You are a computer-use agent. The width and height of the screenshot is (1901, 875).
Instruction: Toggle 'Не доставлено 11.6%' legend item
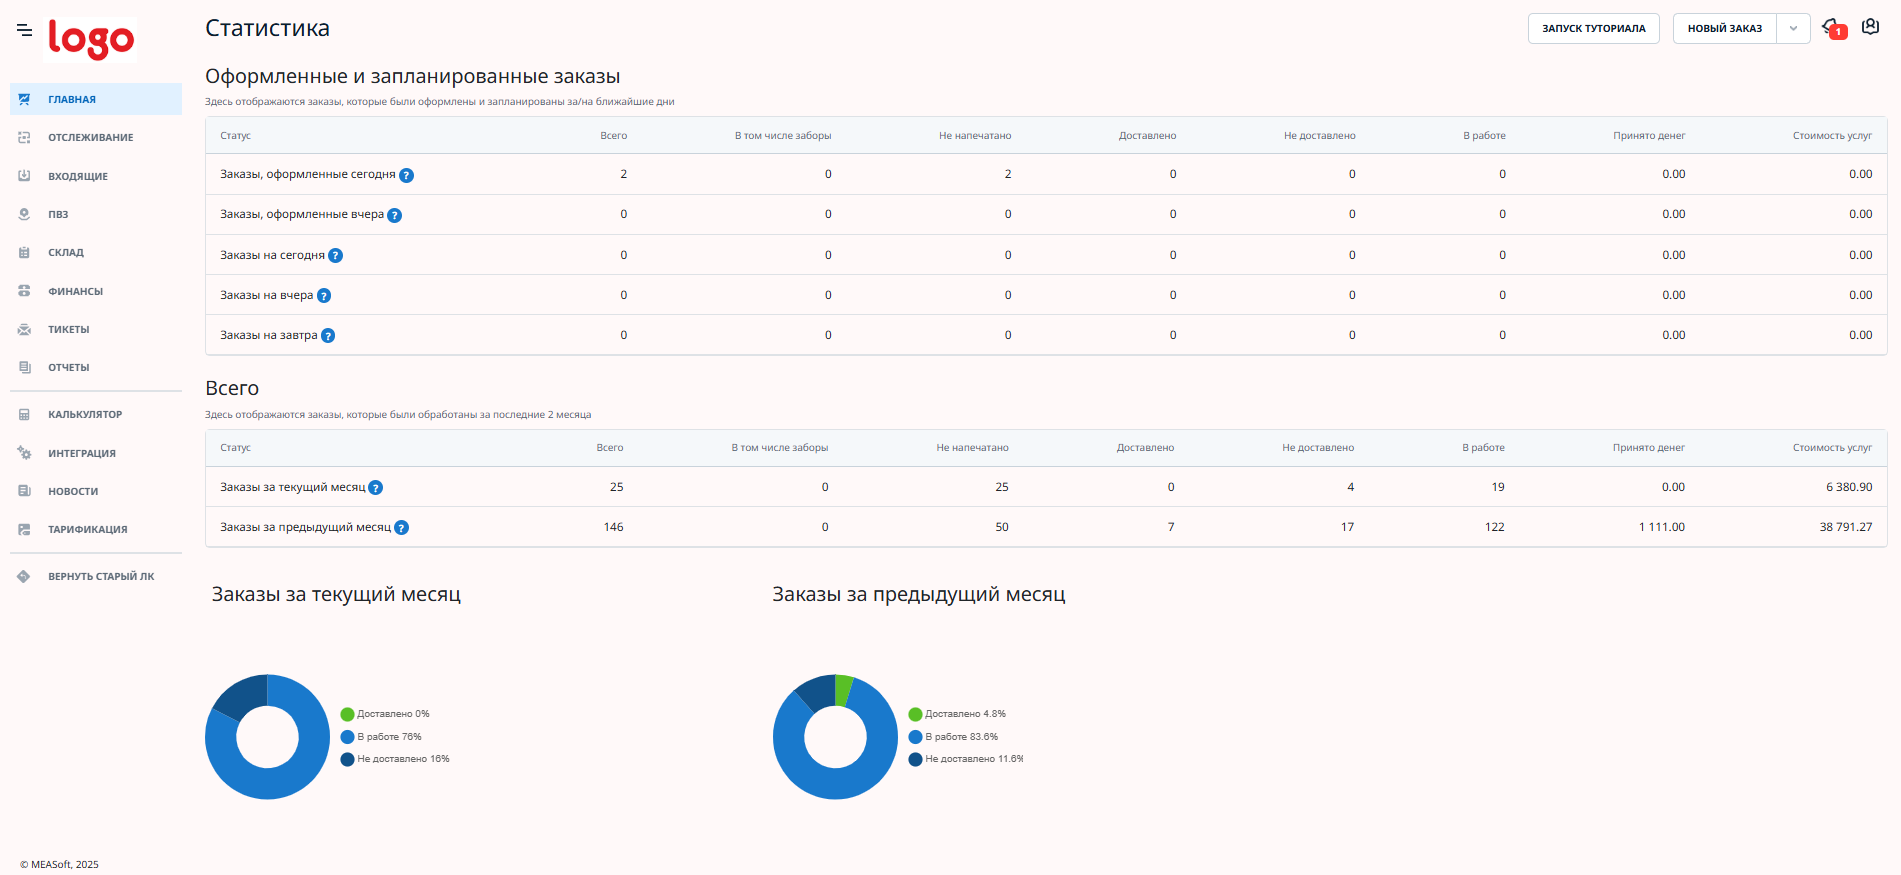966,759
